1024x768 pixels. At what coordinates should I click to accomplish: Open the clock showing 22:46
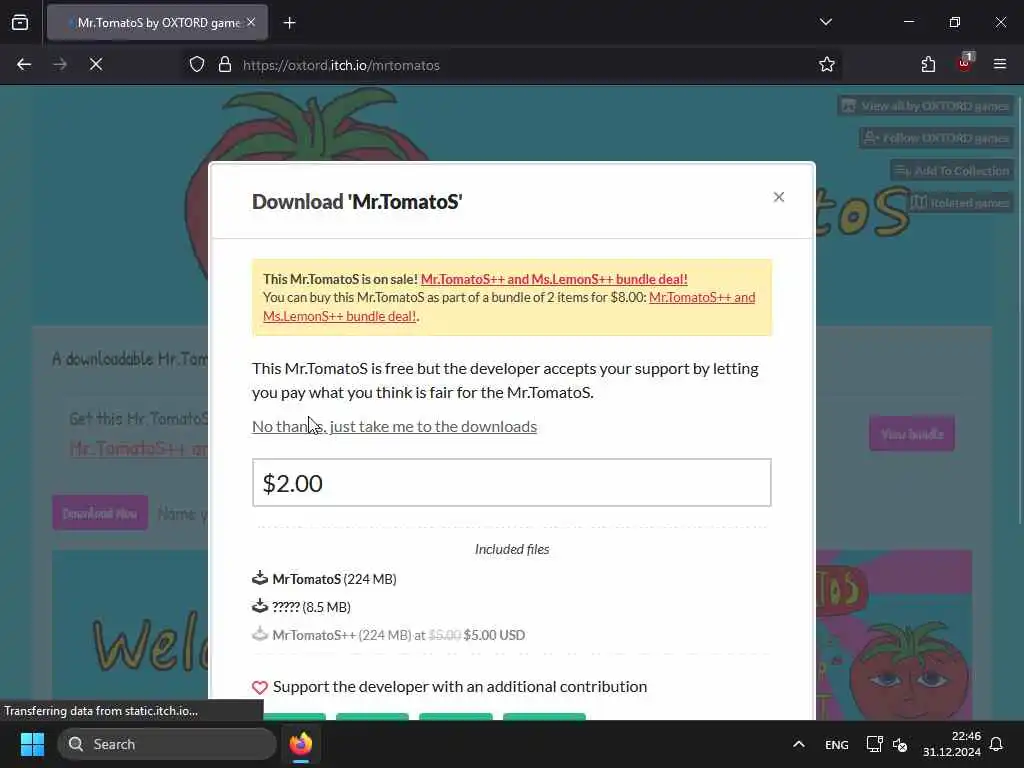(952, 744)
